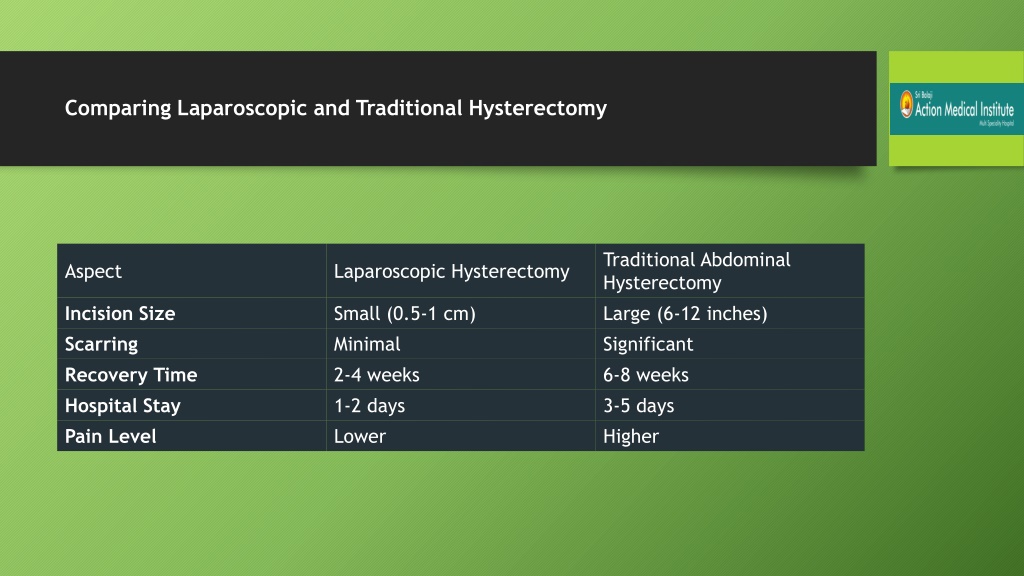Select the 3-5 days cell
1024x576 pixels.
[x=730, y=406]
